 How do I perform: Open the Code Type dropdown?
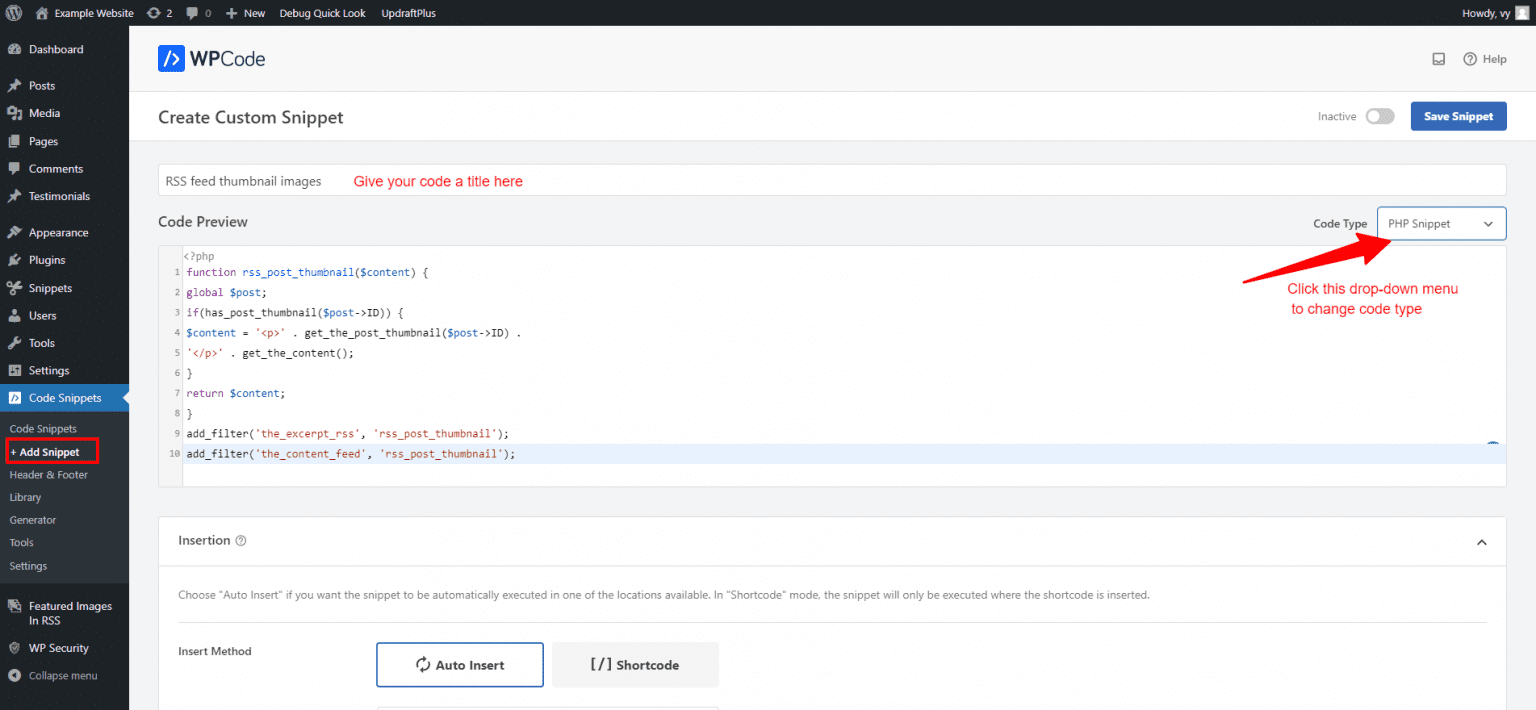click(1441, 223)
